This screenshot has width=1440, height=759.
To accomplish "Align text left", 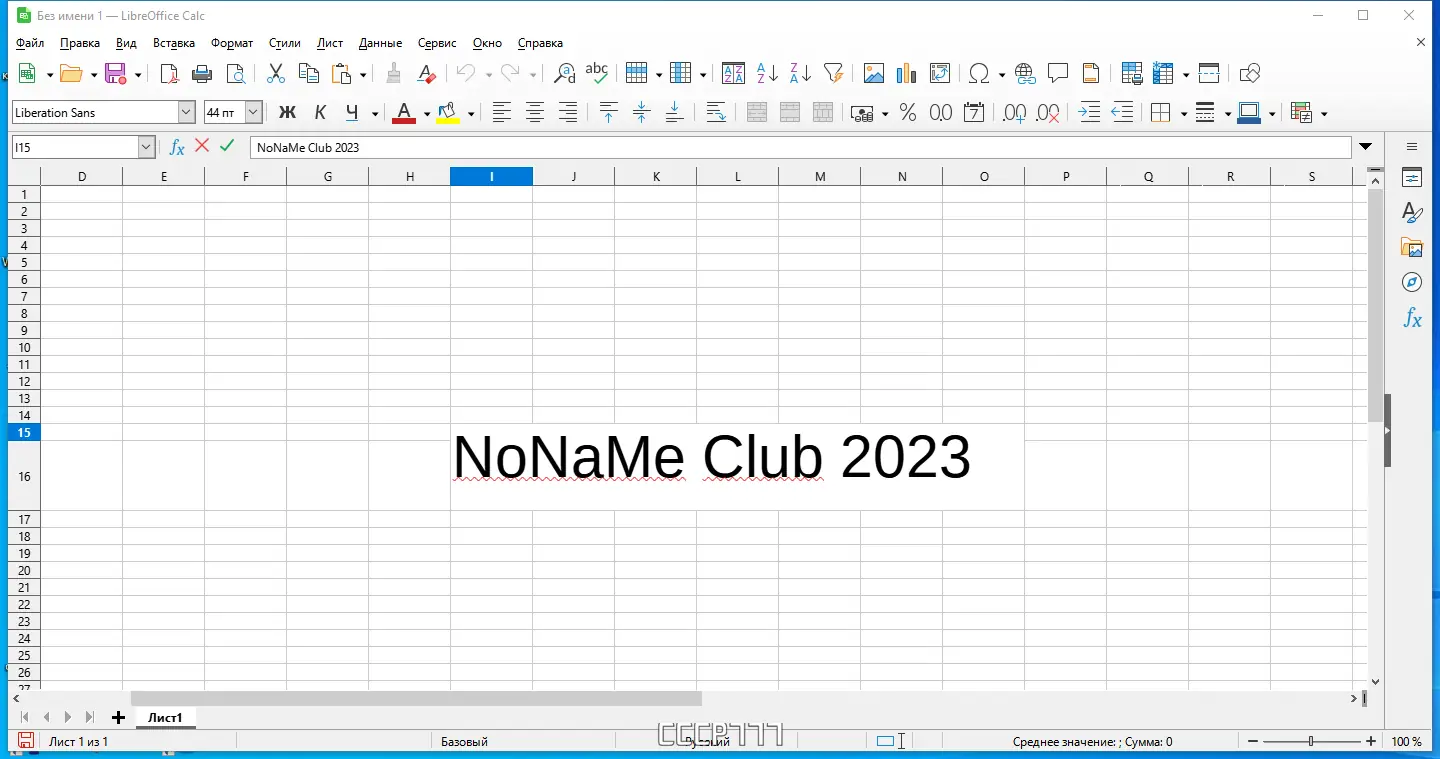I will tap(502, 113).
